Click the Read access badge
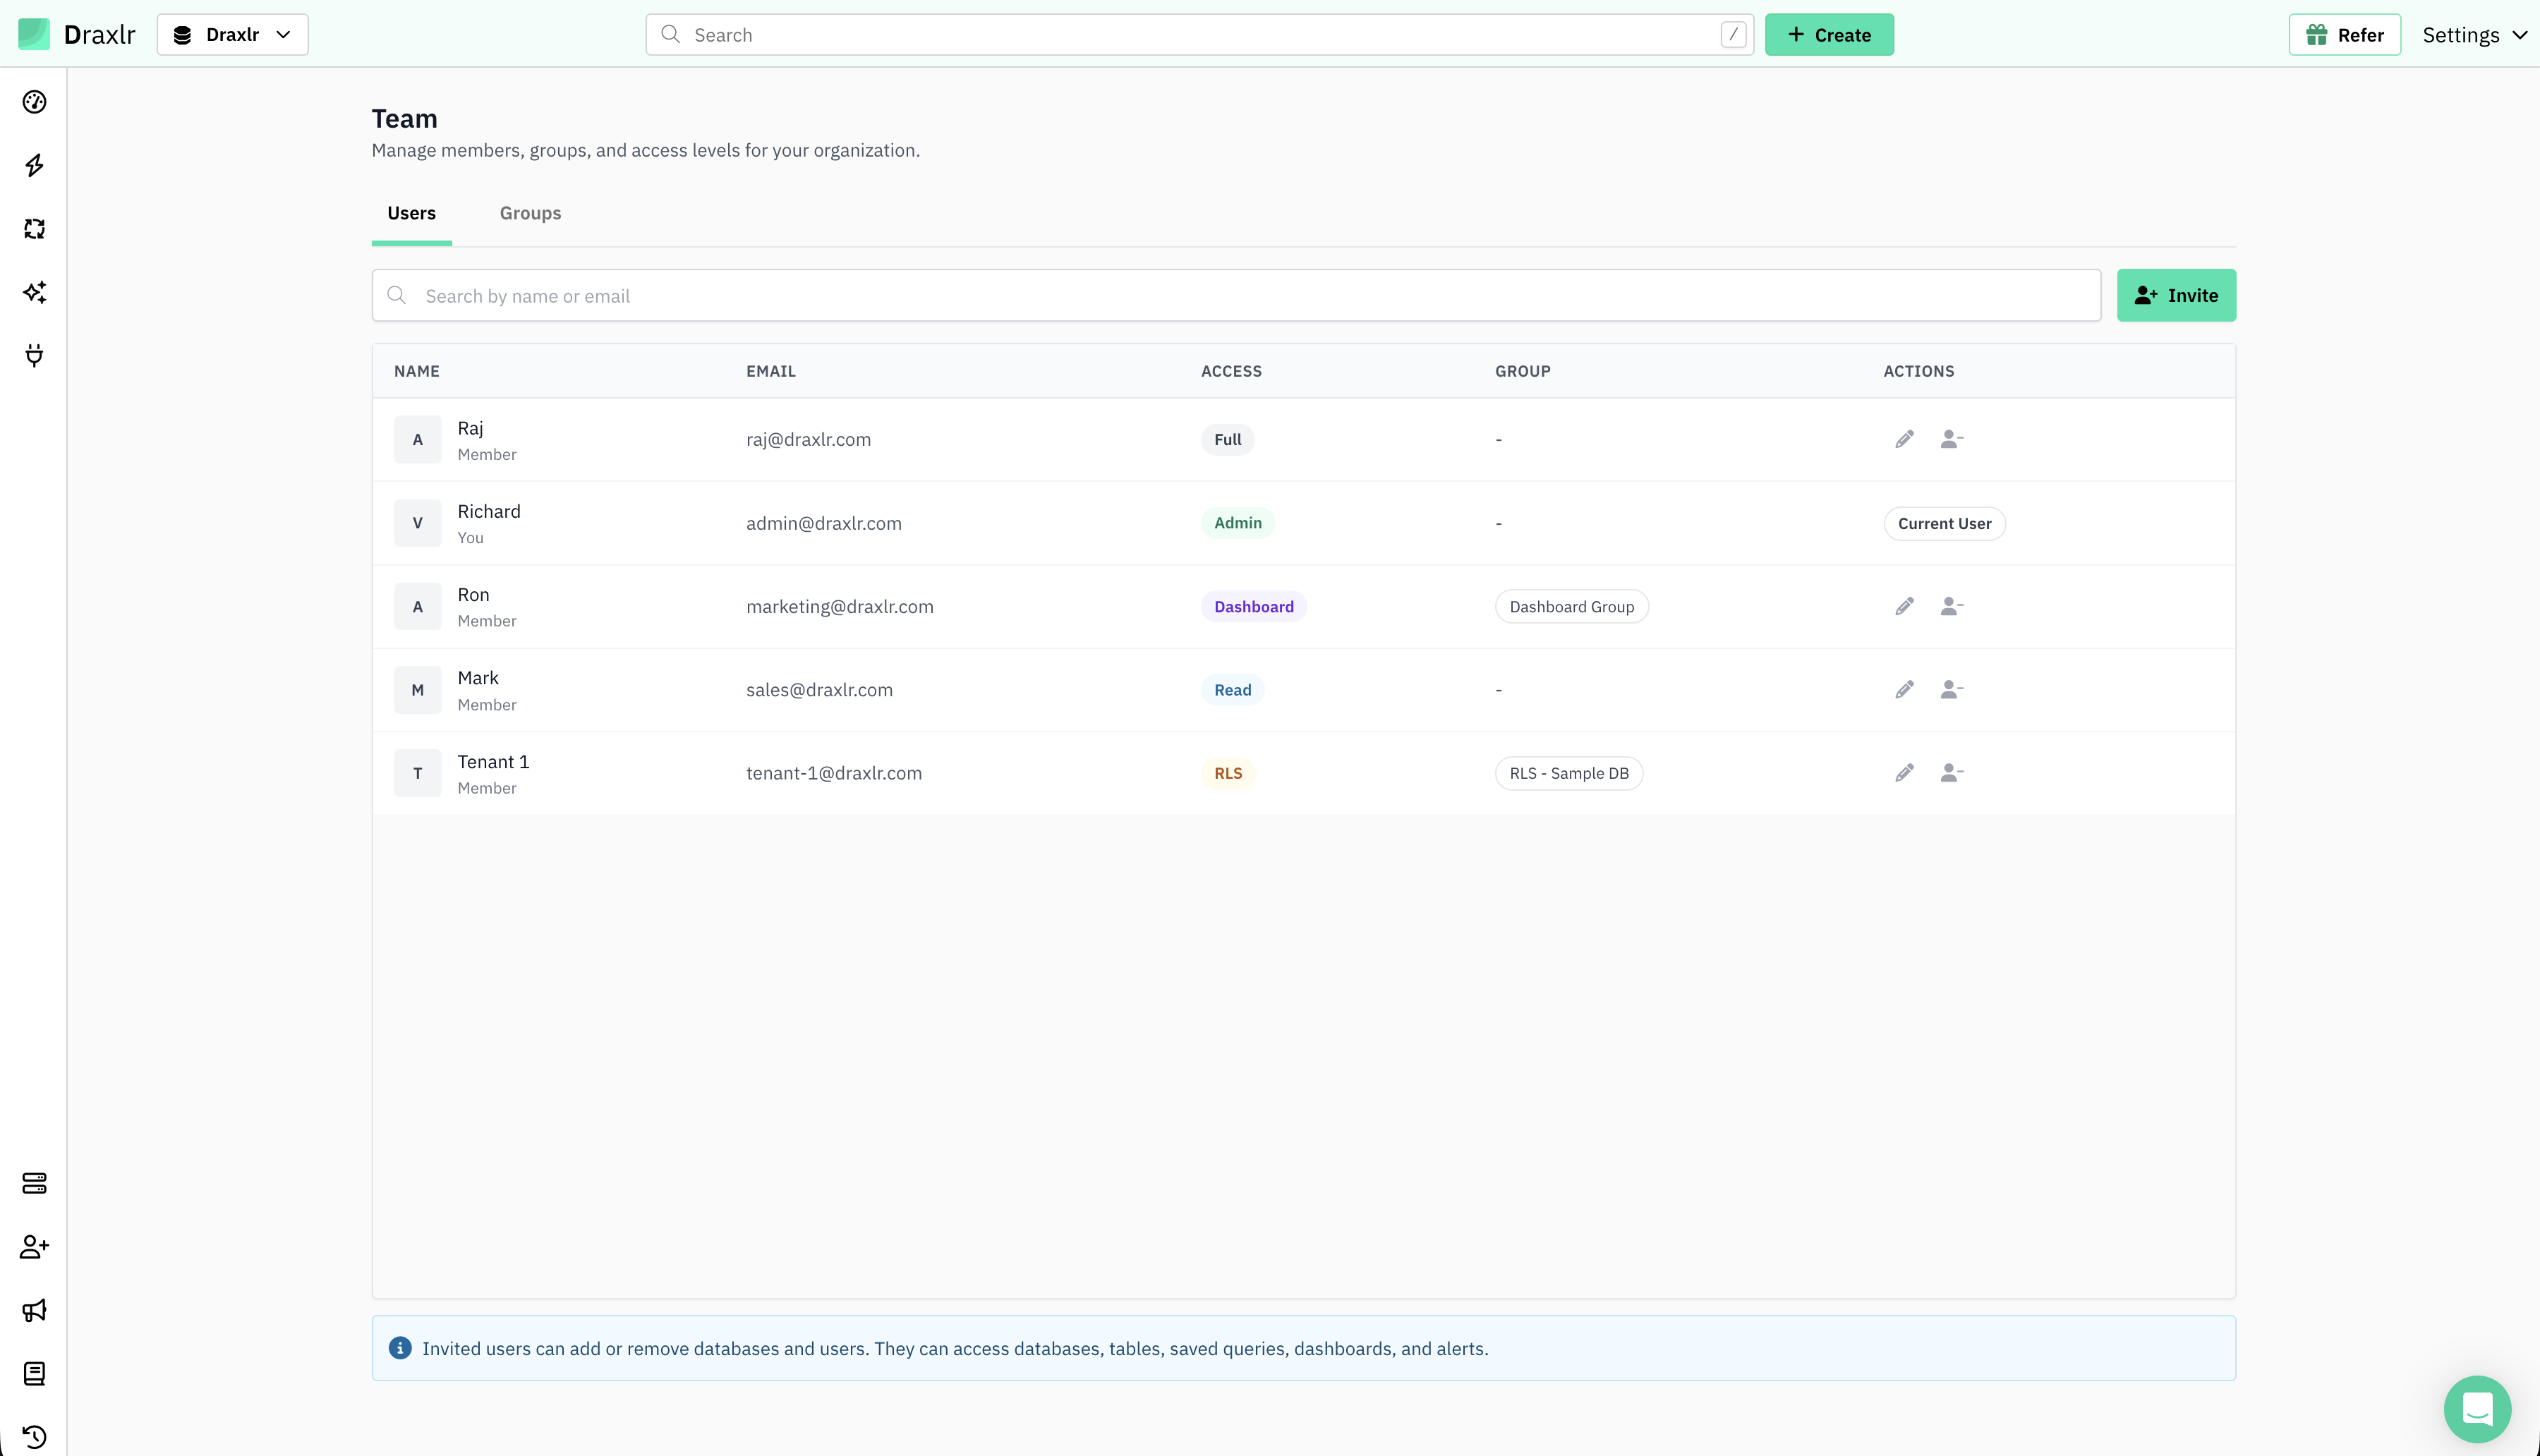This screenshot has height=1456, width=2540. 1232,690
